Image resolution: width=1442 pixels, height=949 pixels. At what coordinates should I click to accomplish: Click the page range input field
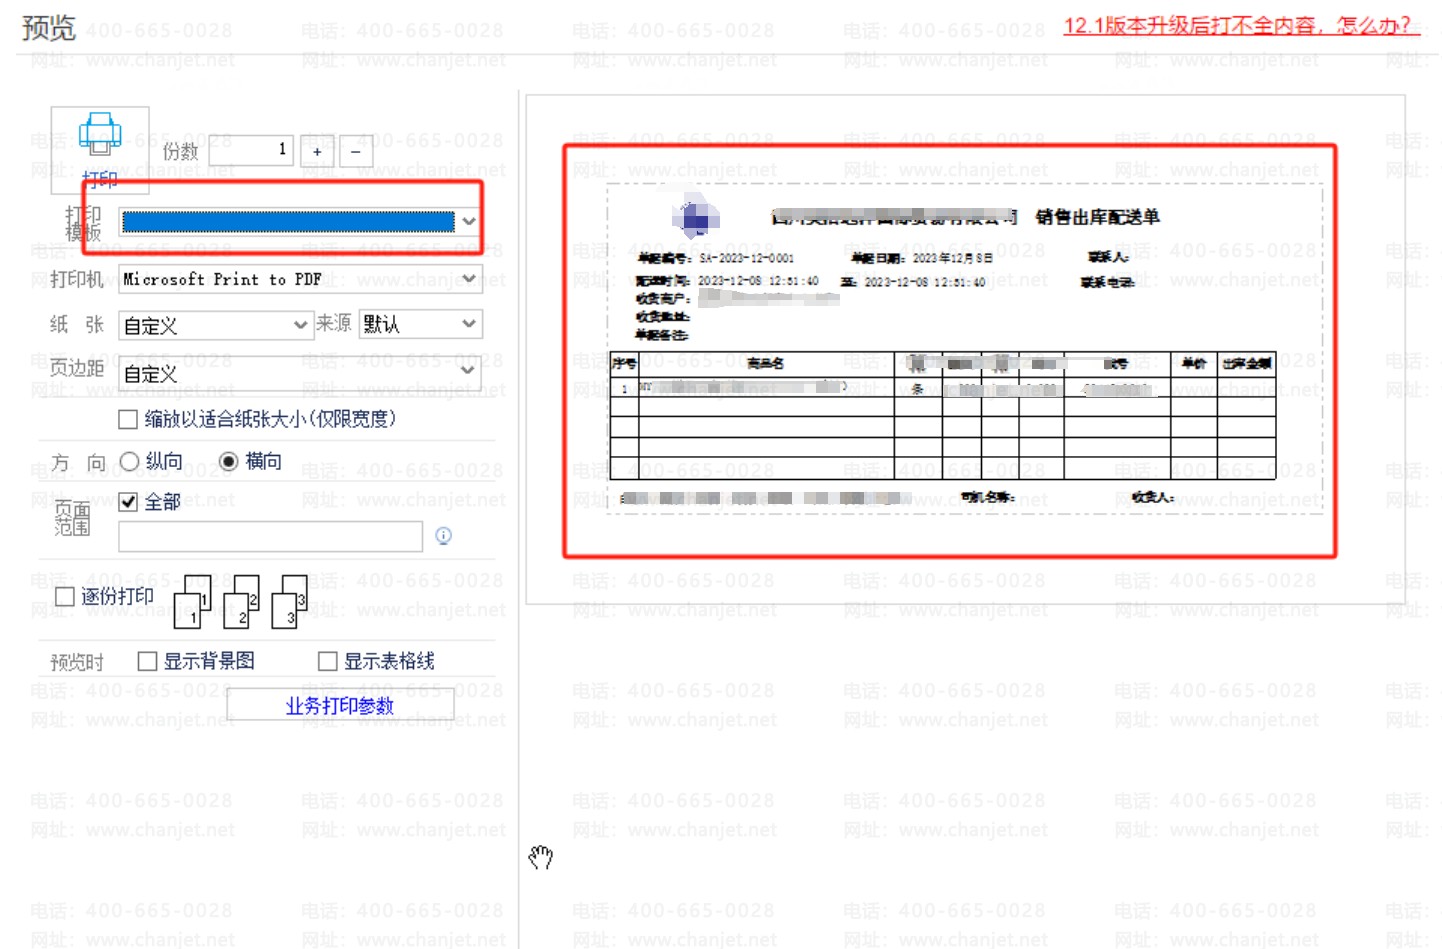click(x=270, y=536)
